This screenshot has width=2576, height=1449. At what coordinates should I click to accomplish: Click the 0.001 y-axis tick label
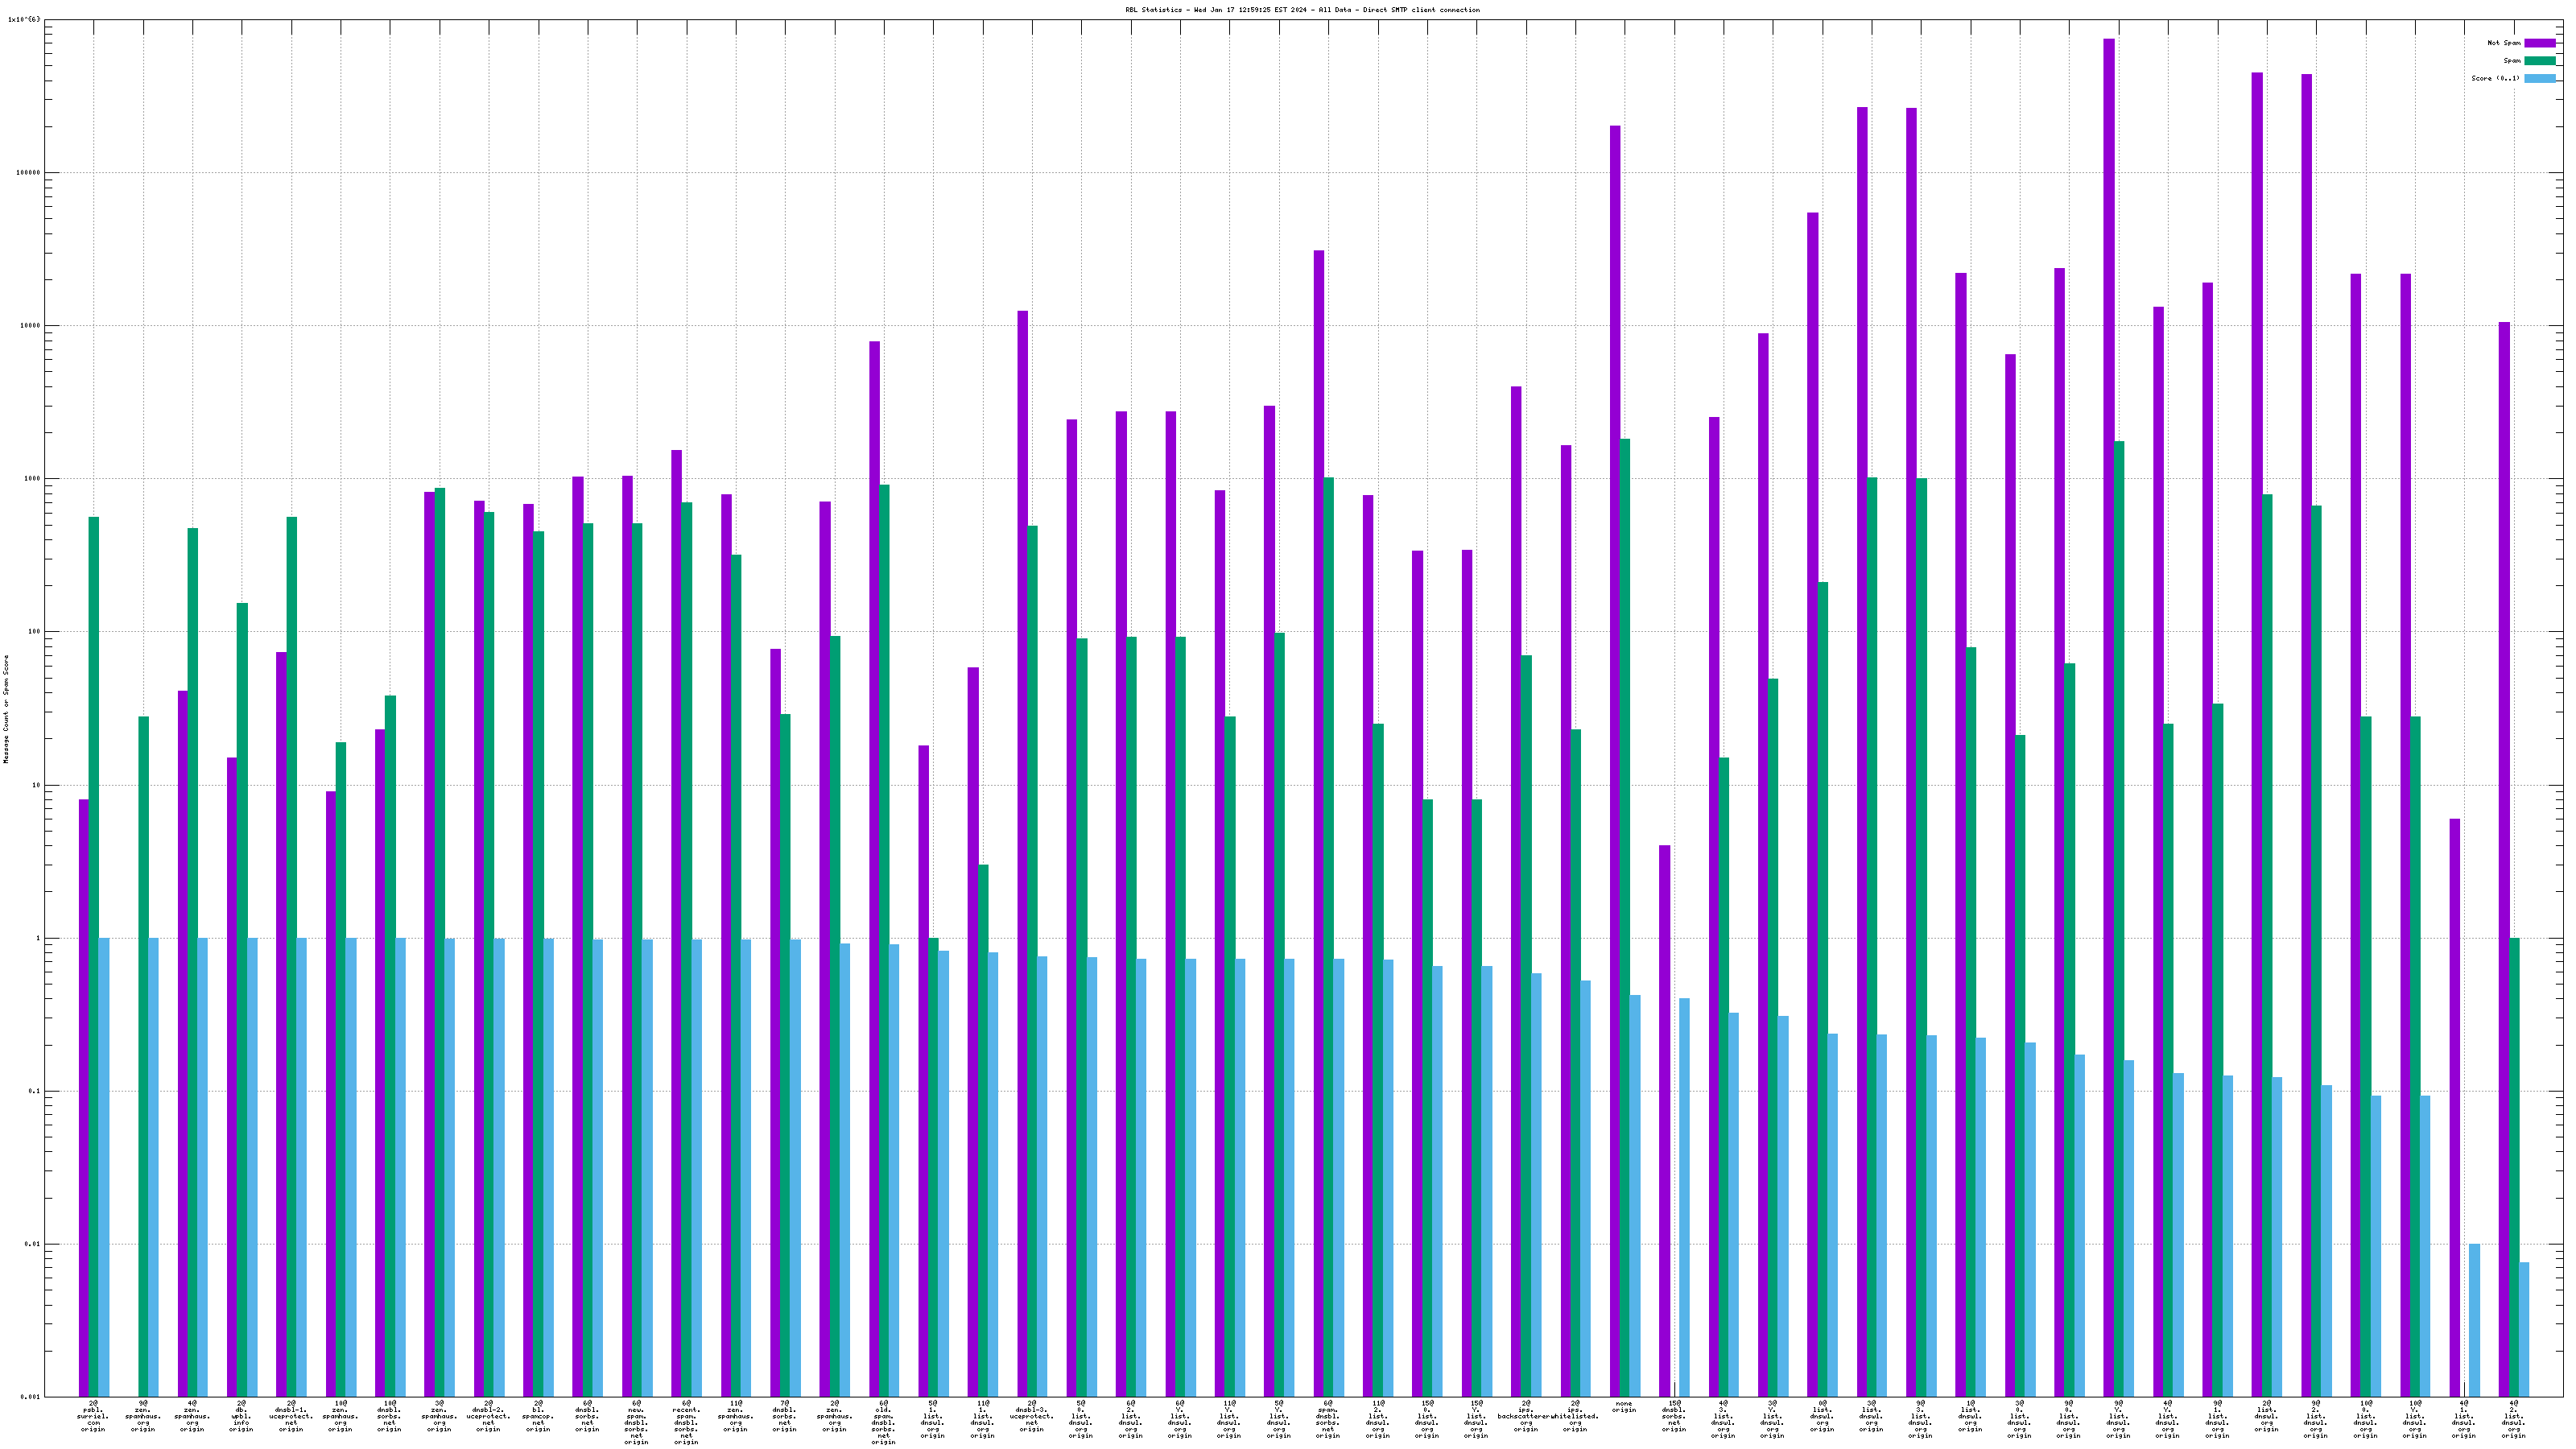[x=31, y=1397]
